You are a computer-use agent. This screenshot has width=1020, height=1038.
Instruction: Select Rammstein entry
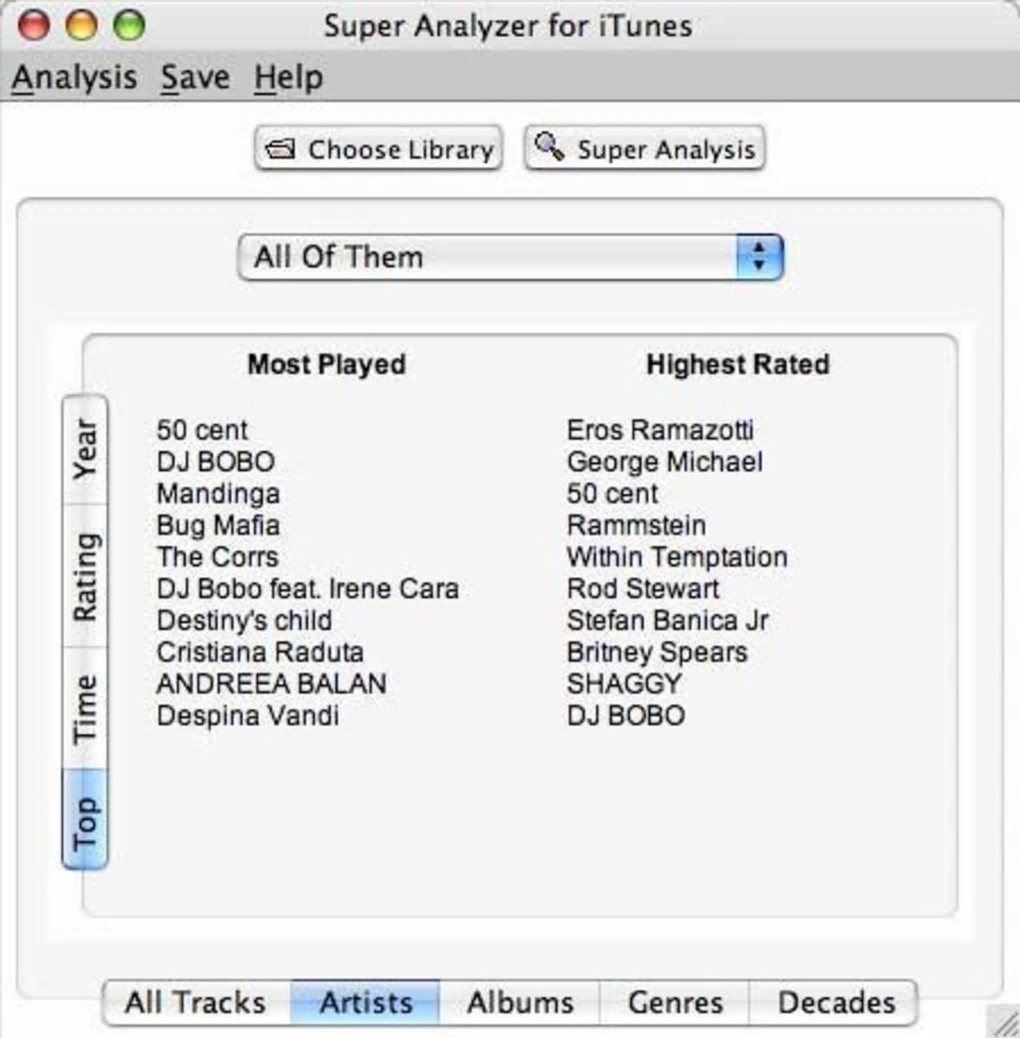point(636,526)
